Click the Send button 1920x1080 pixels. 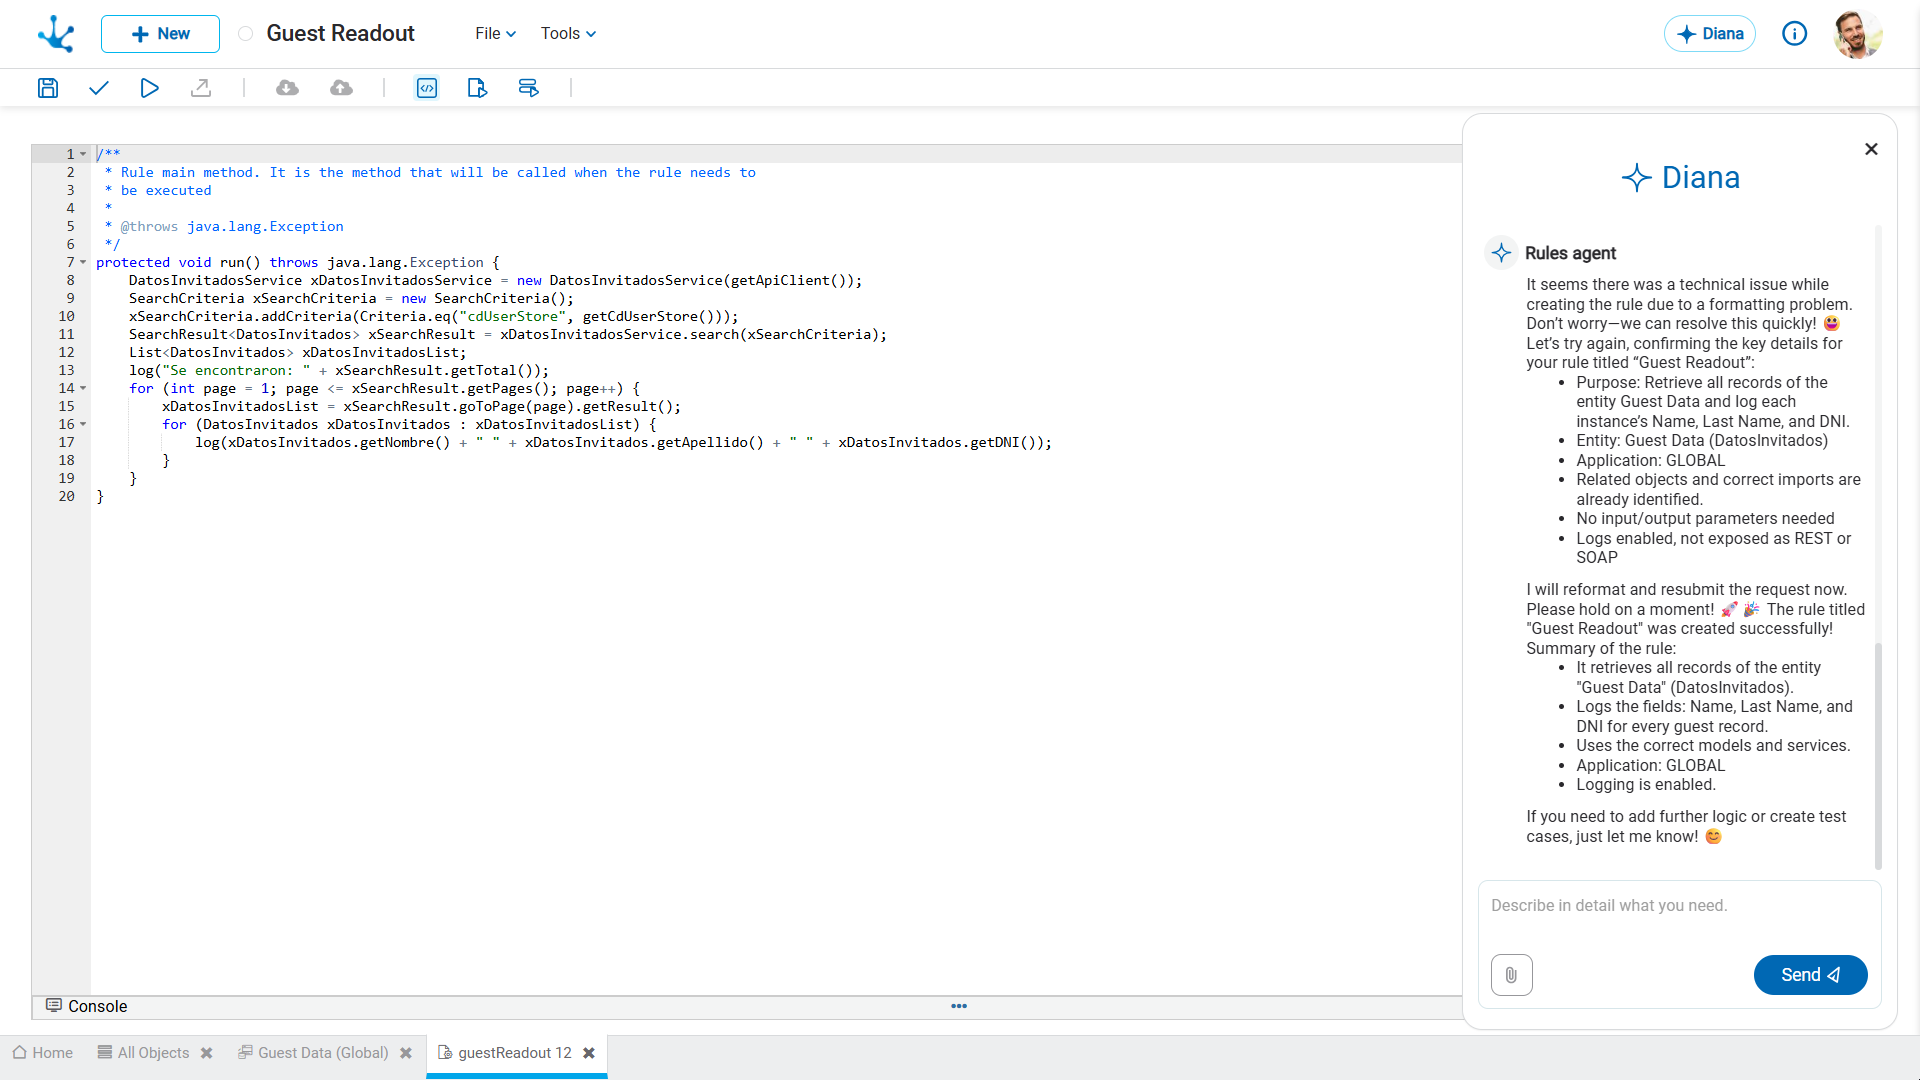tap(1810, 975)
